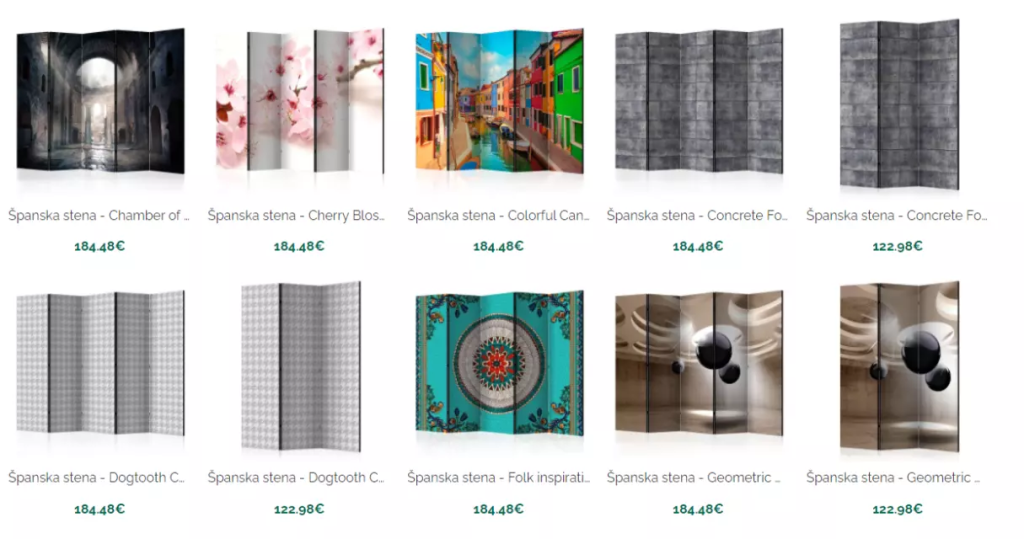Click the 'Španska stena - Chamber of' title link
Viewport: 1024px width, 539px height.
tap(99, 216)
